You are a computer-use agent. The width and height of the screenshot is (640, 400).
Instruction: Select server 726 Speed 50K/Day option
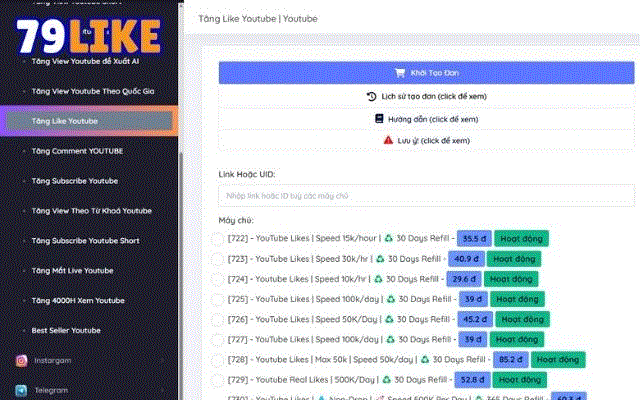point(218,319)
